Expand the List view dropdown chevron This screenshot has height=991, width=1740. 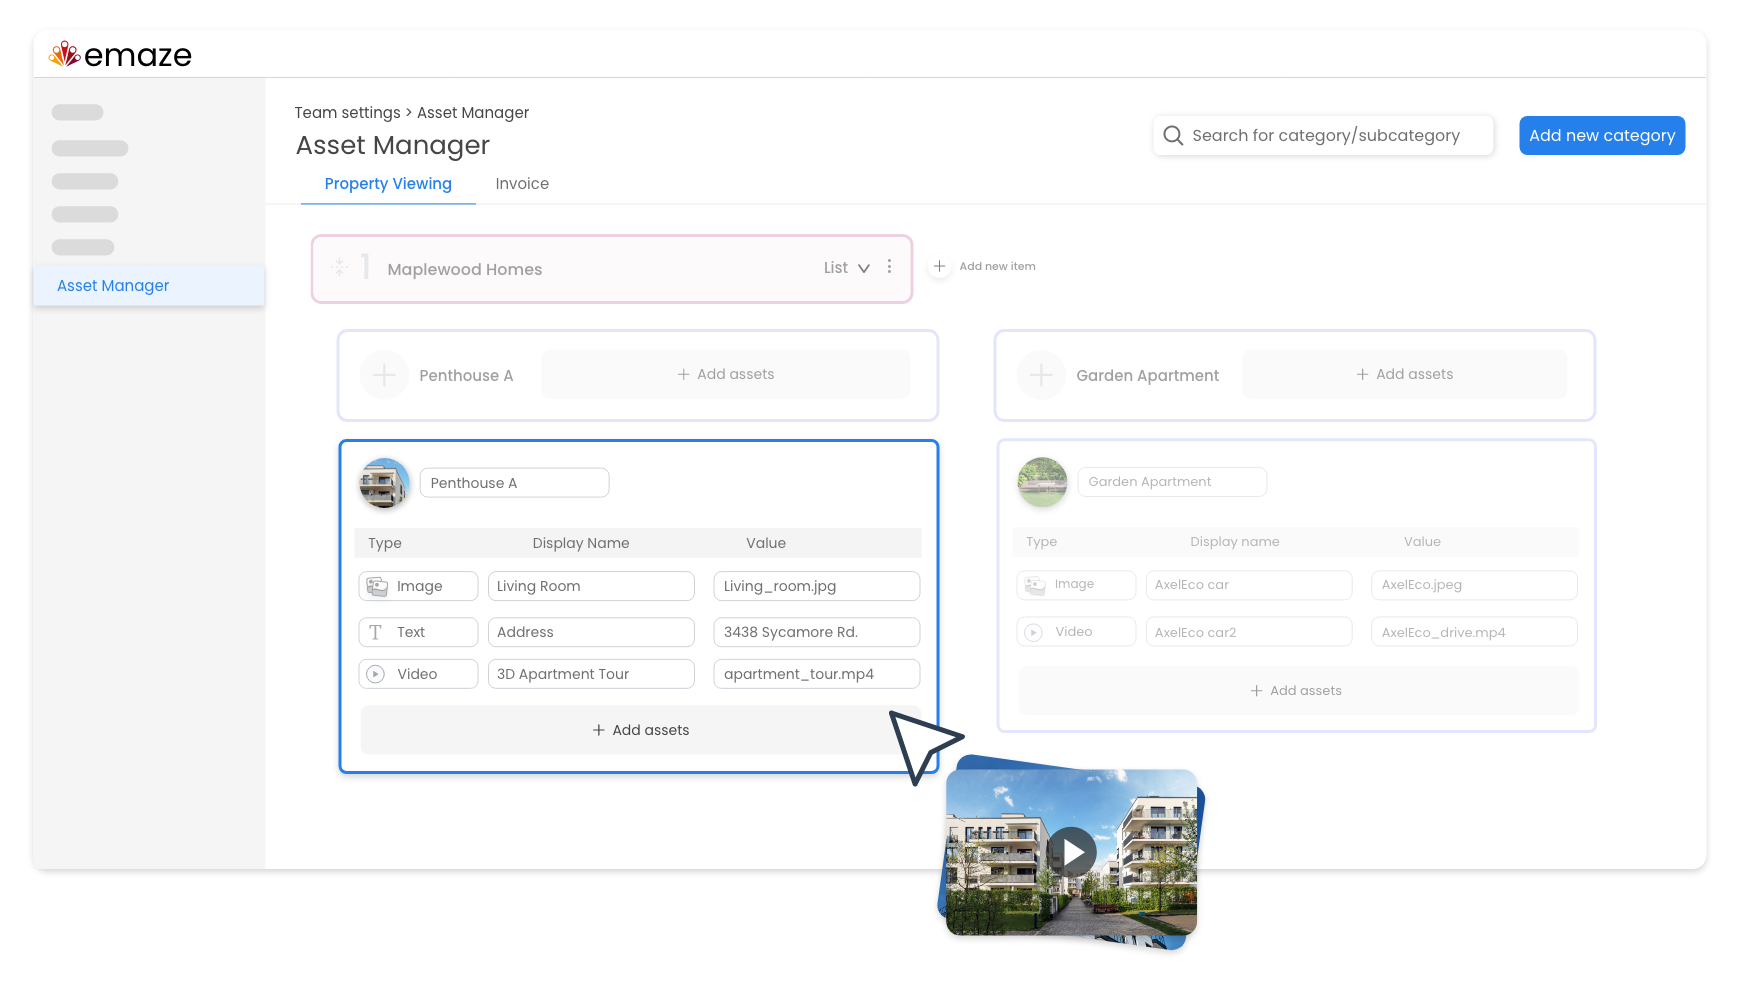[864, 268]
